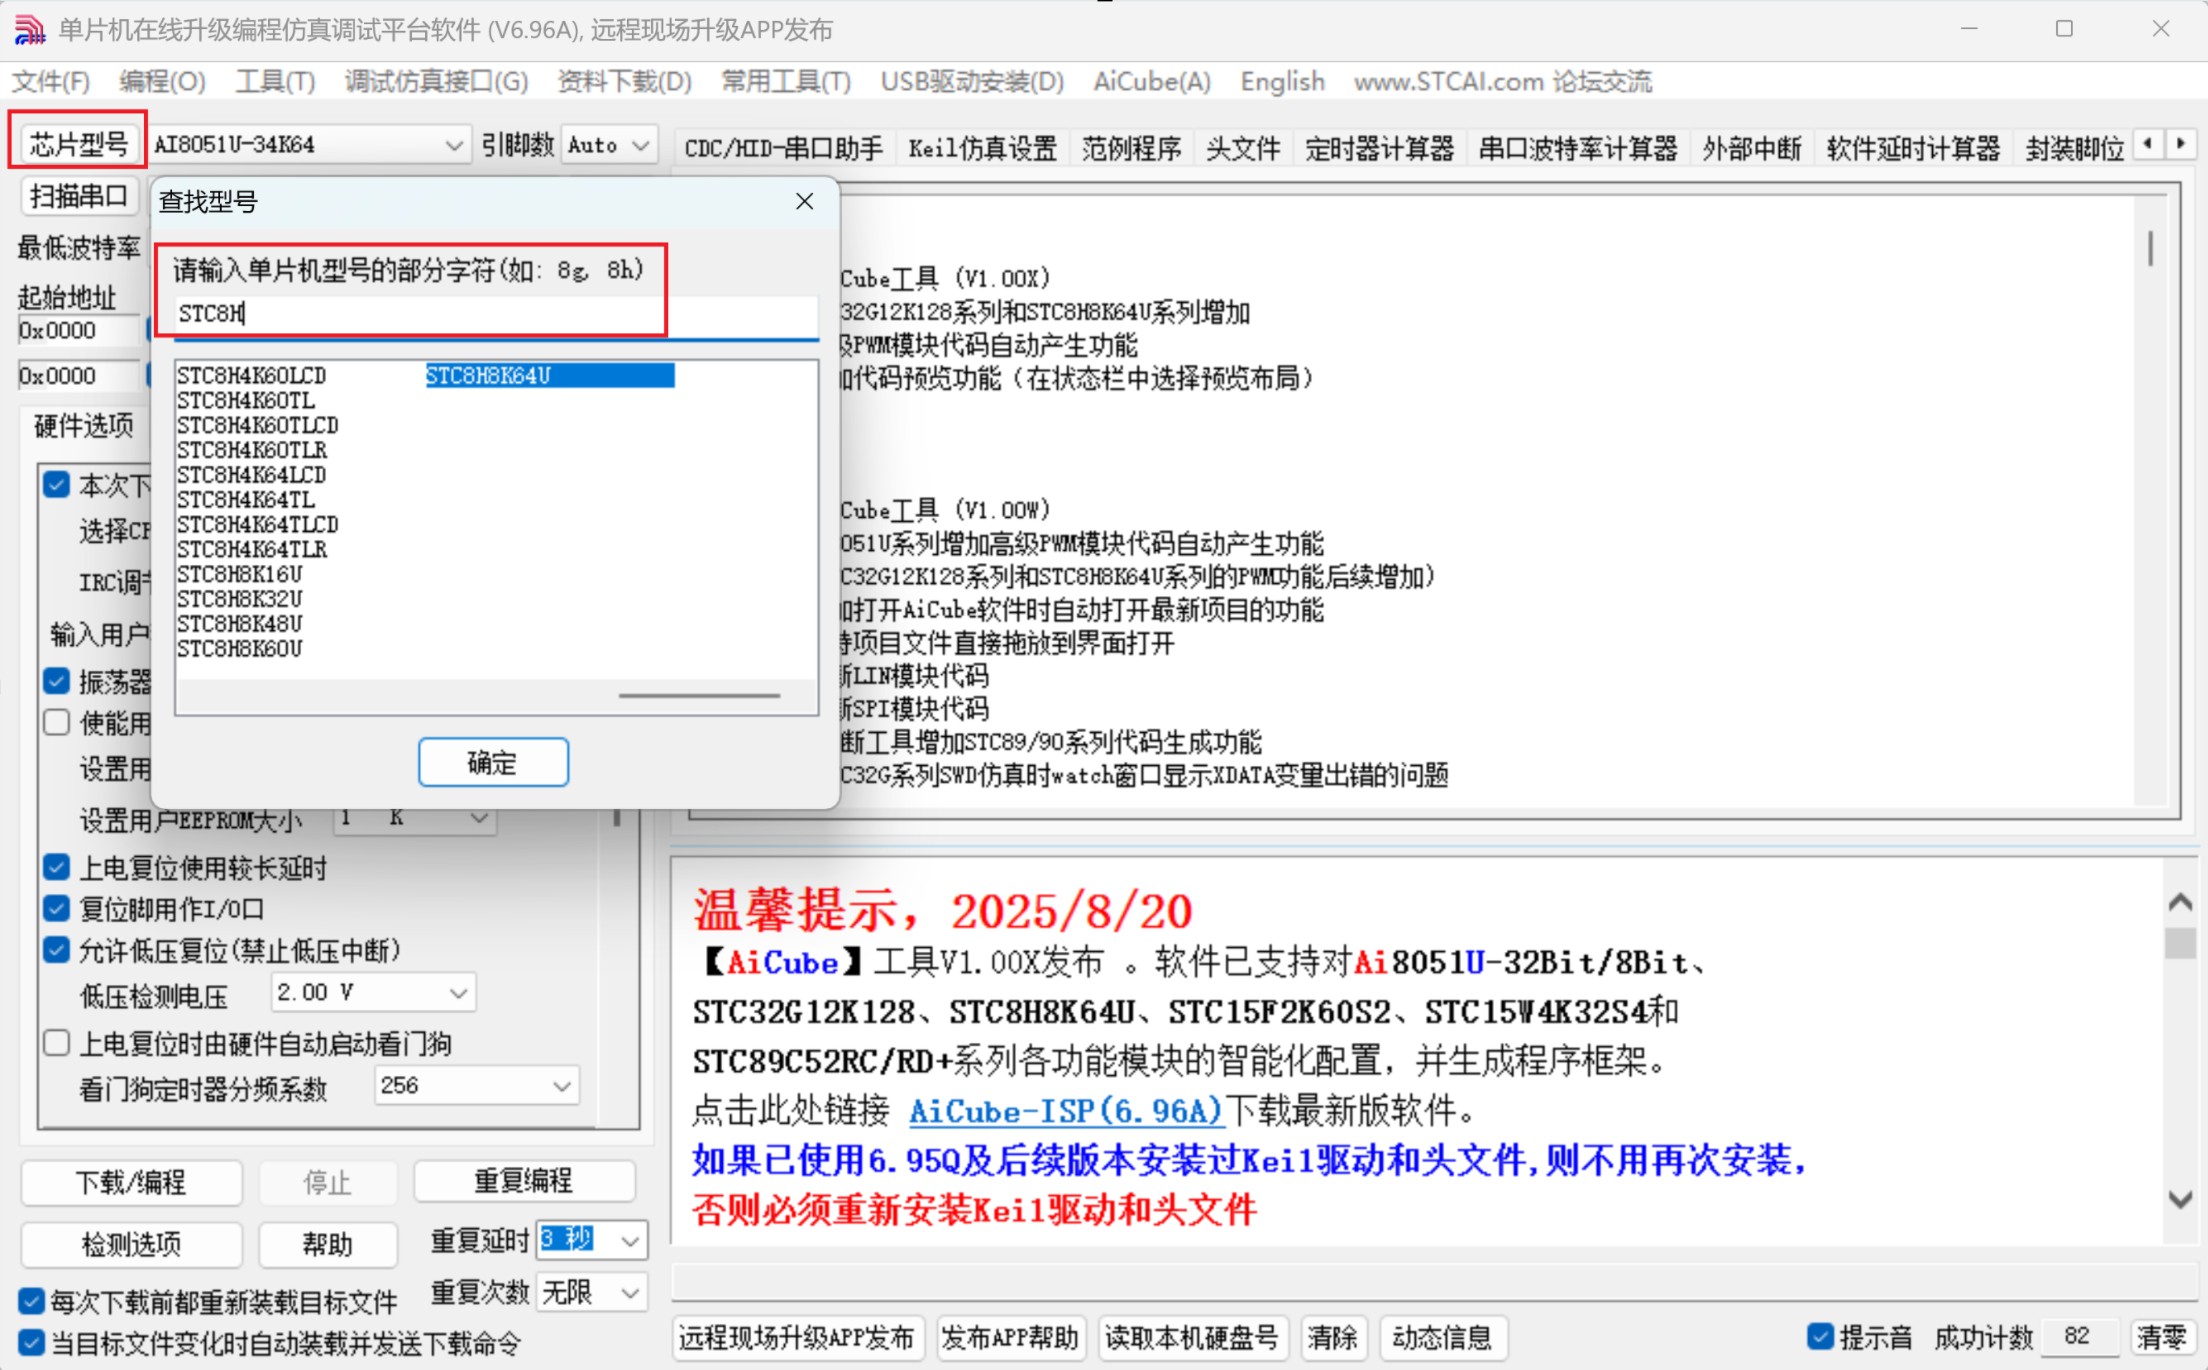Select STC8H4K60LCD in model list
This screenshot has width=2208, height=1370.
point(251,375)
